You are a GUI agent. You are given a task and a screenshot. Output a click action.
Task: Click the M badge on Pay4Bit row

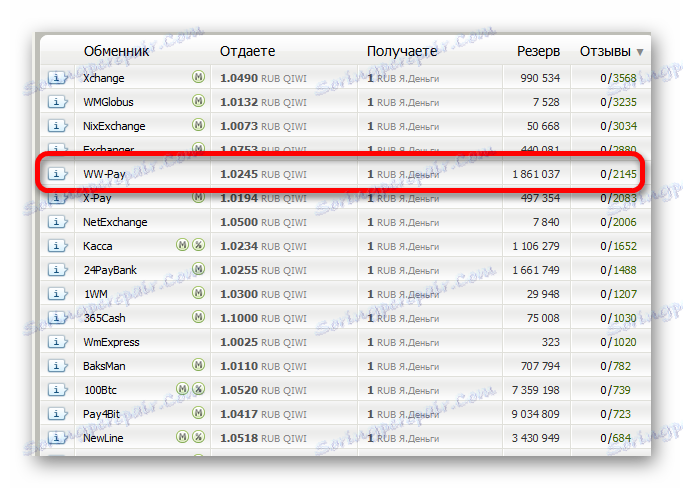point(198,413)
